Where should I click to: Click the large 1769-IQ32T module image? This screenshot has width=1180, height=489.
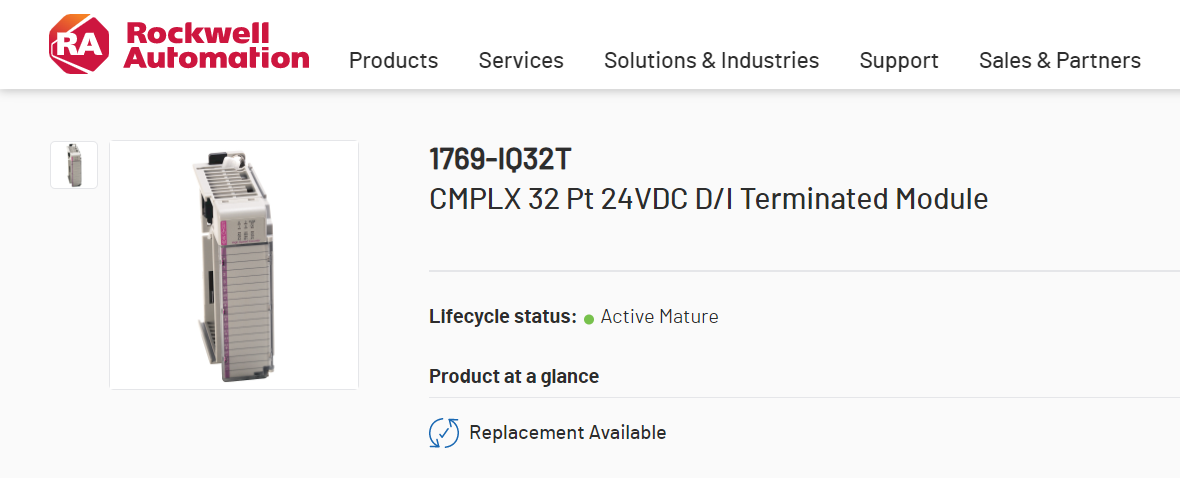(234, 265)
